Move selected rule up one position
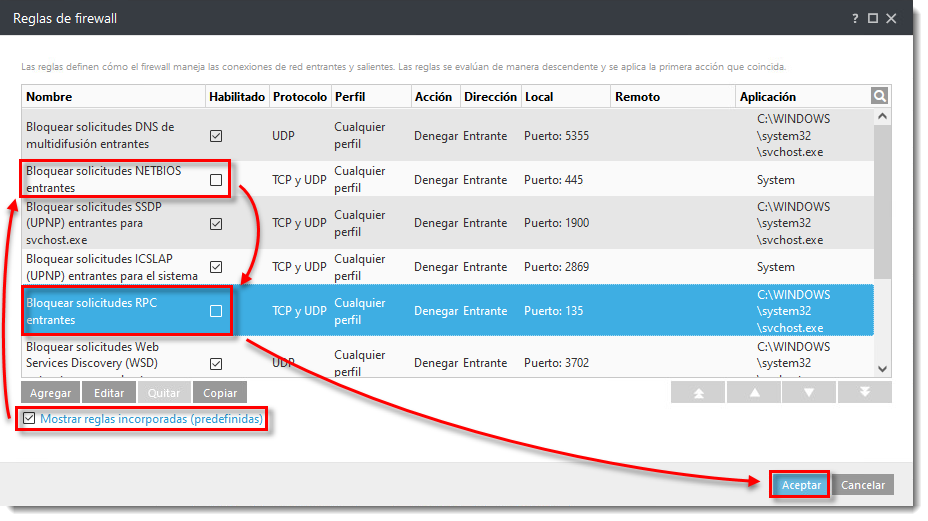 (x=753, y=393)
